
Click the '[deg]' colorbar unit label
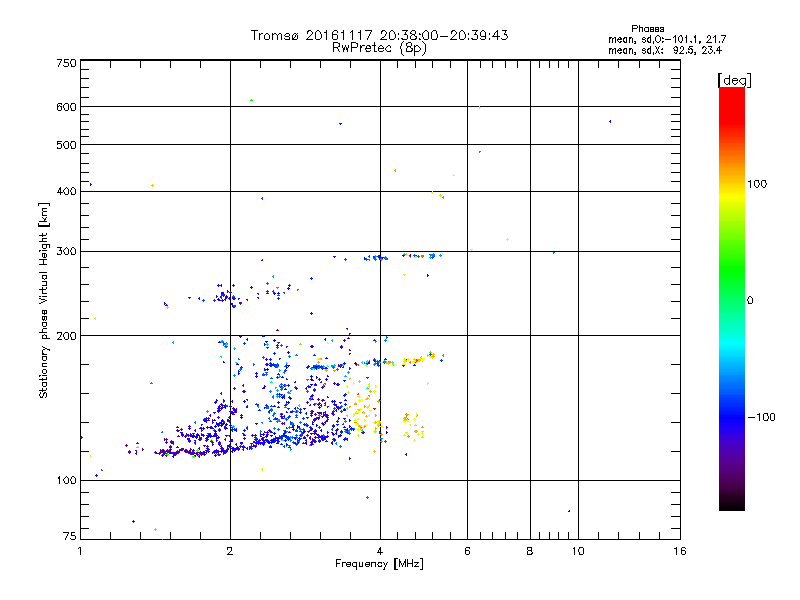734,80
